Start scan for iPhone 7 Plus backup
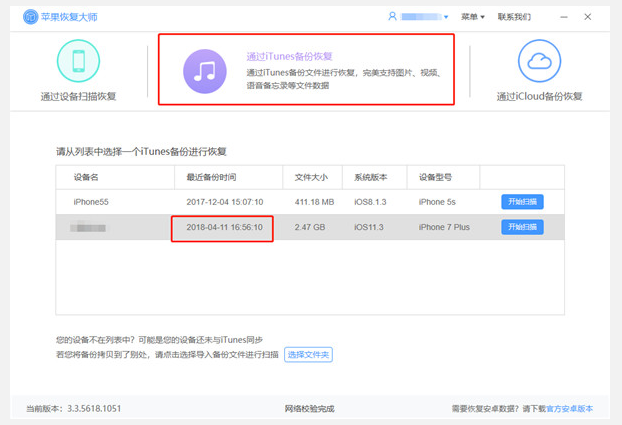622x425 pixels. point(522,227)
